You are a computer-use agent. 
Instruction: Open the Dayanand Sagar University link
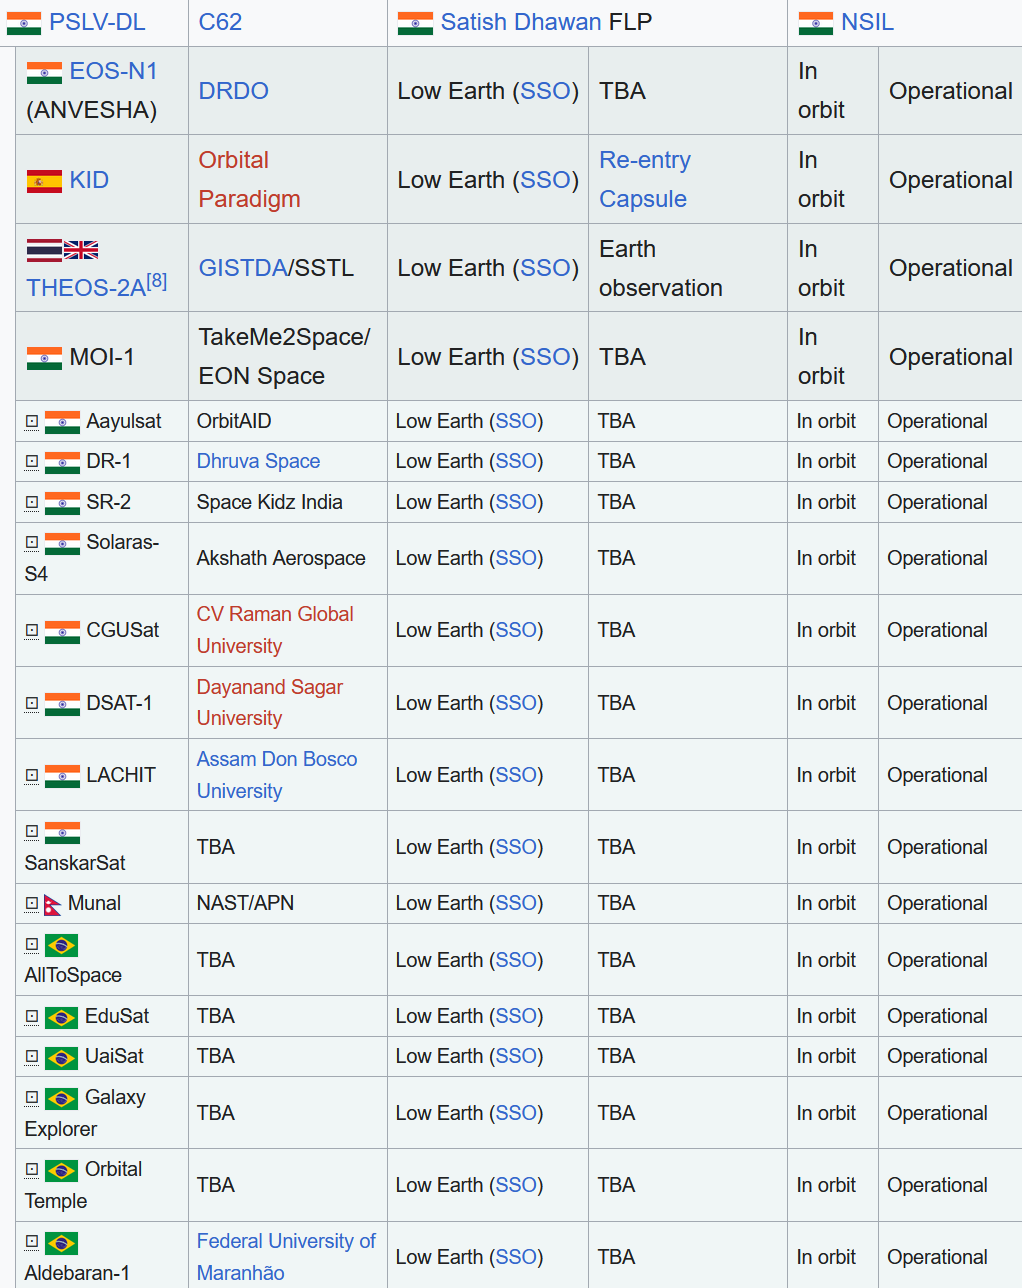(269, 703)
